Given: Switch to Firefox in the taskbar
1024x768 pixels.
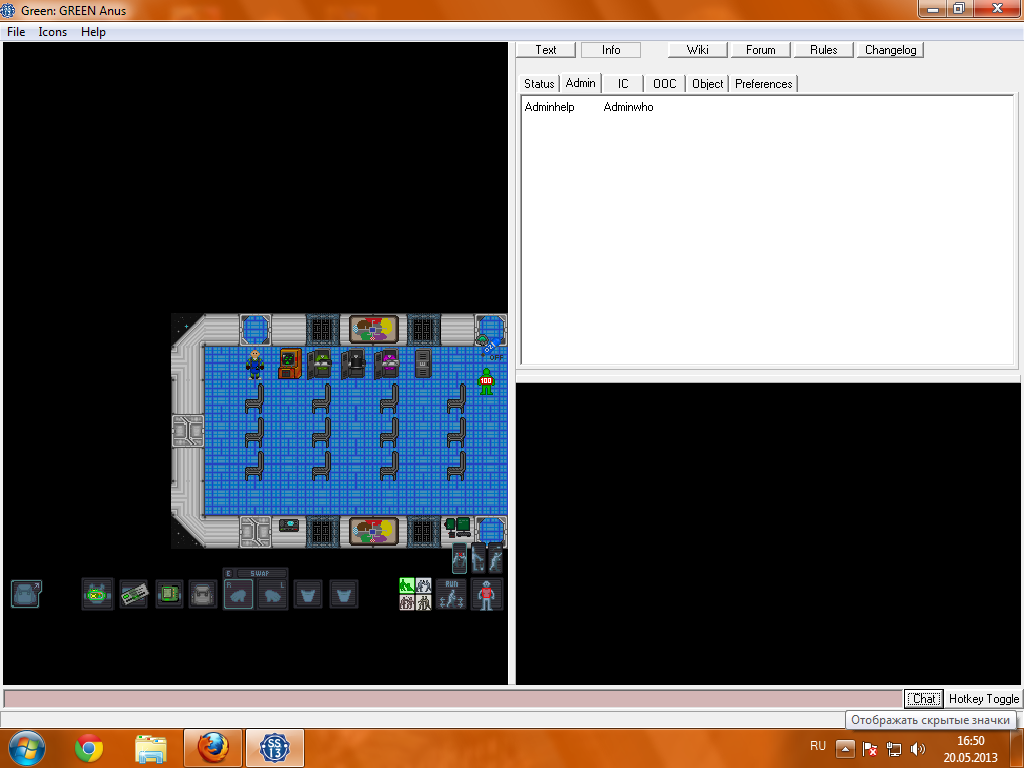Looking at the screenshot, I should (213, 748).
